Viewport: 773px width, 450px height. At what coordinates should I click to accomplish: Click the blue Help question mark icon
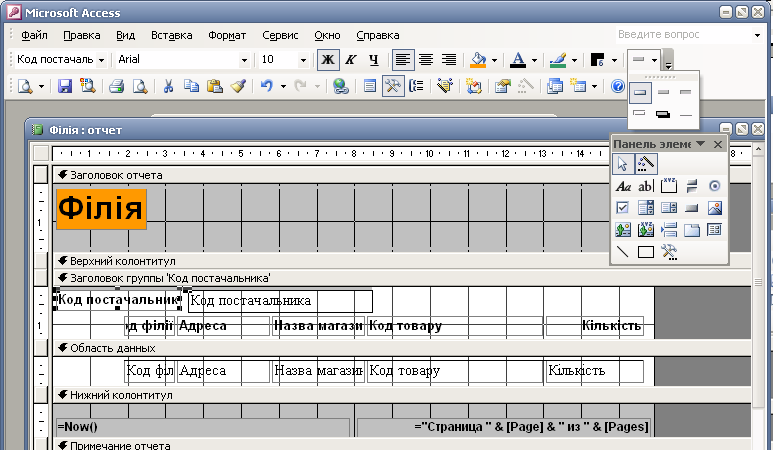[617, 86]
